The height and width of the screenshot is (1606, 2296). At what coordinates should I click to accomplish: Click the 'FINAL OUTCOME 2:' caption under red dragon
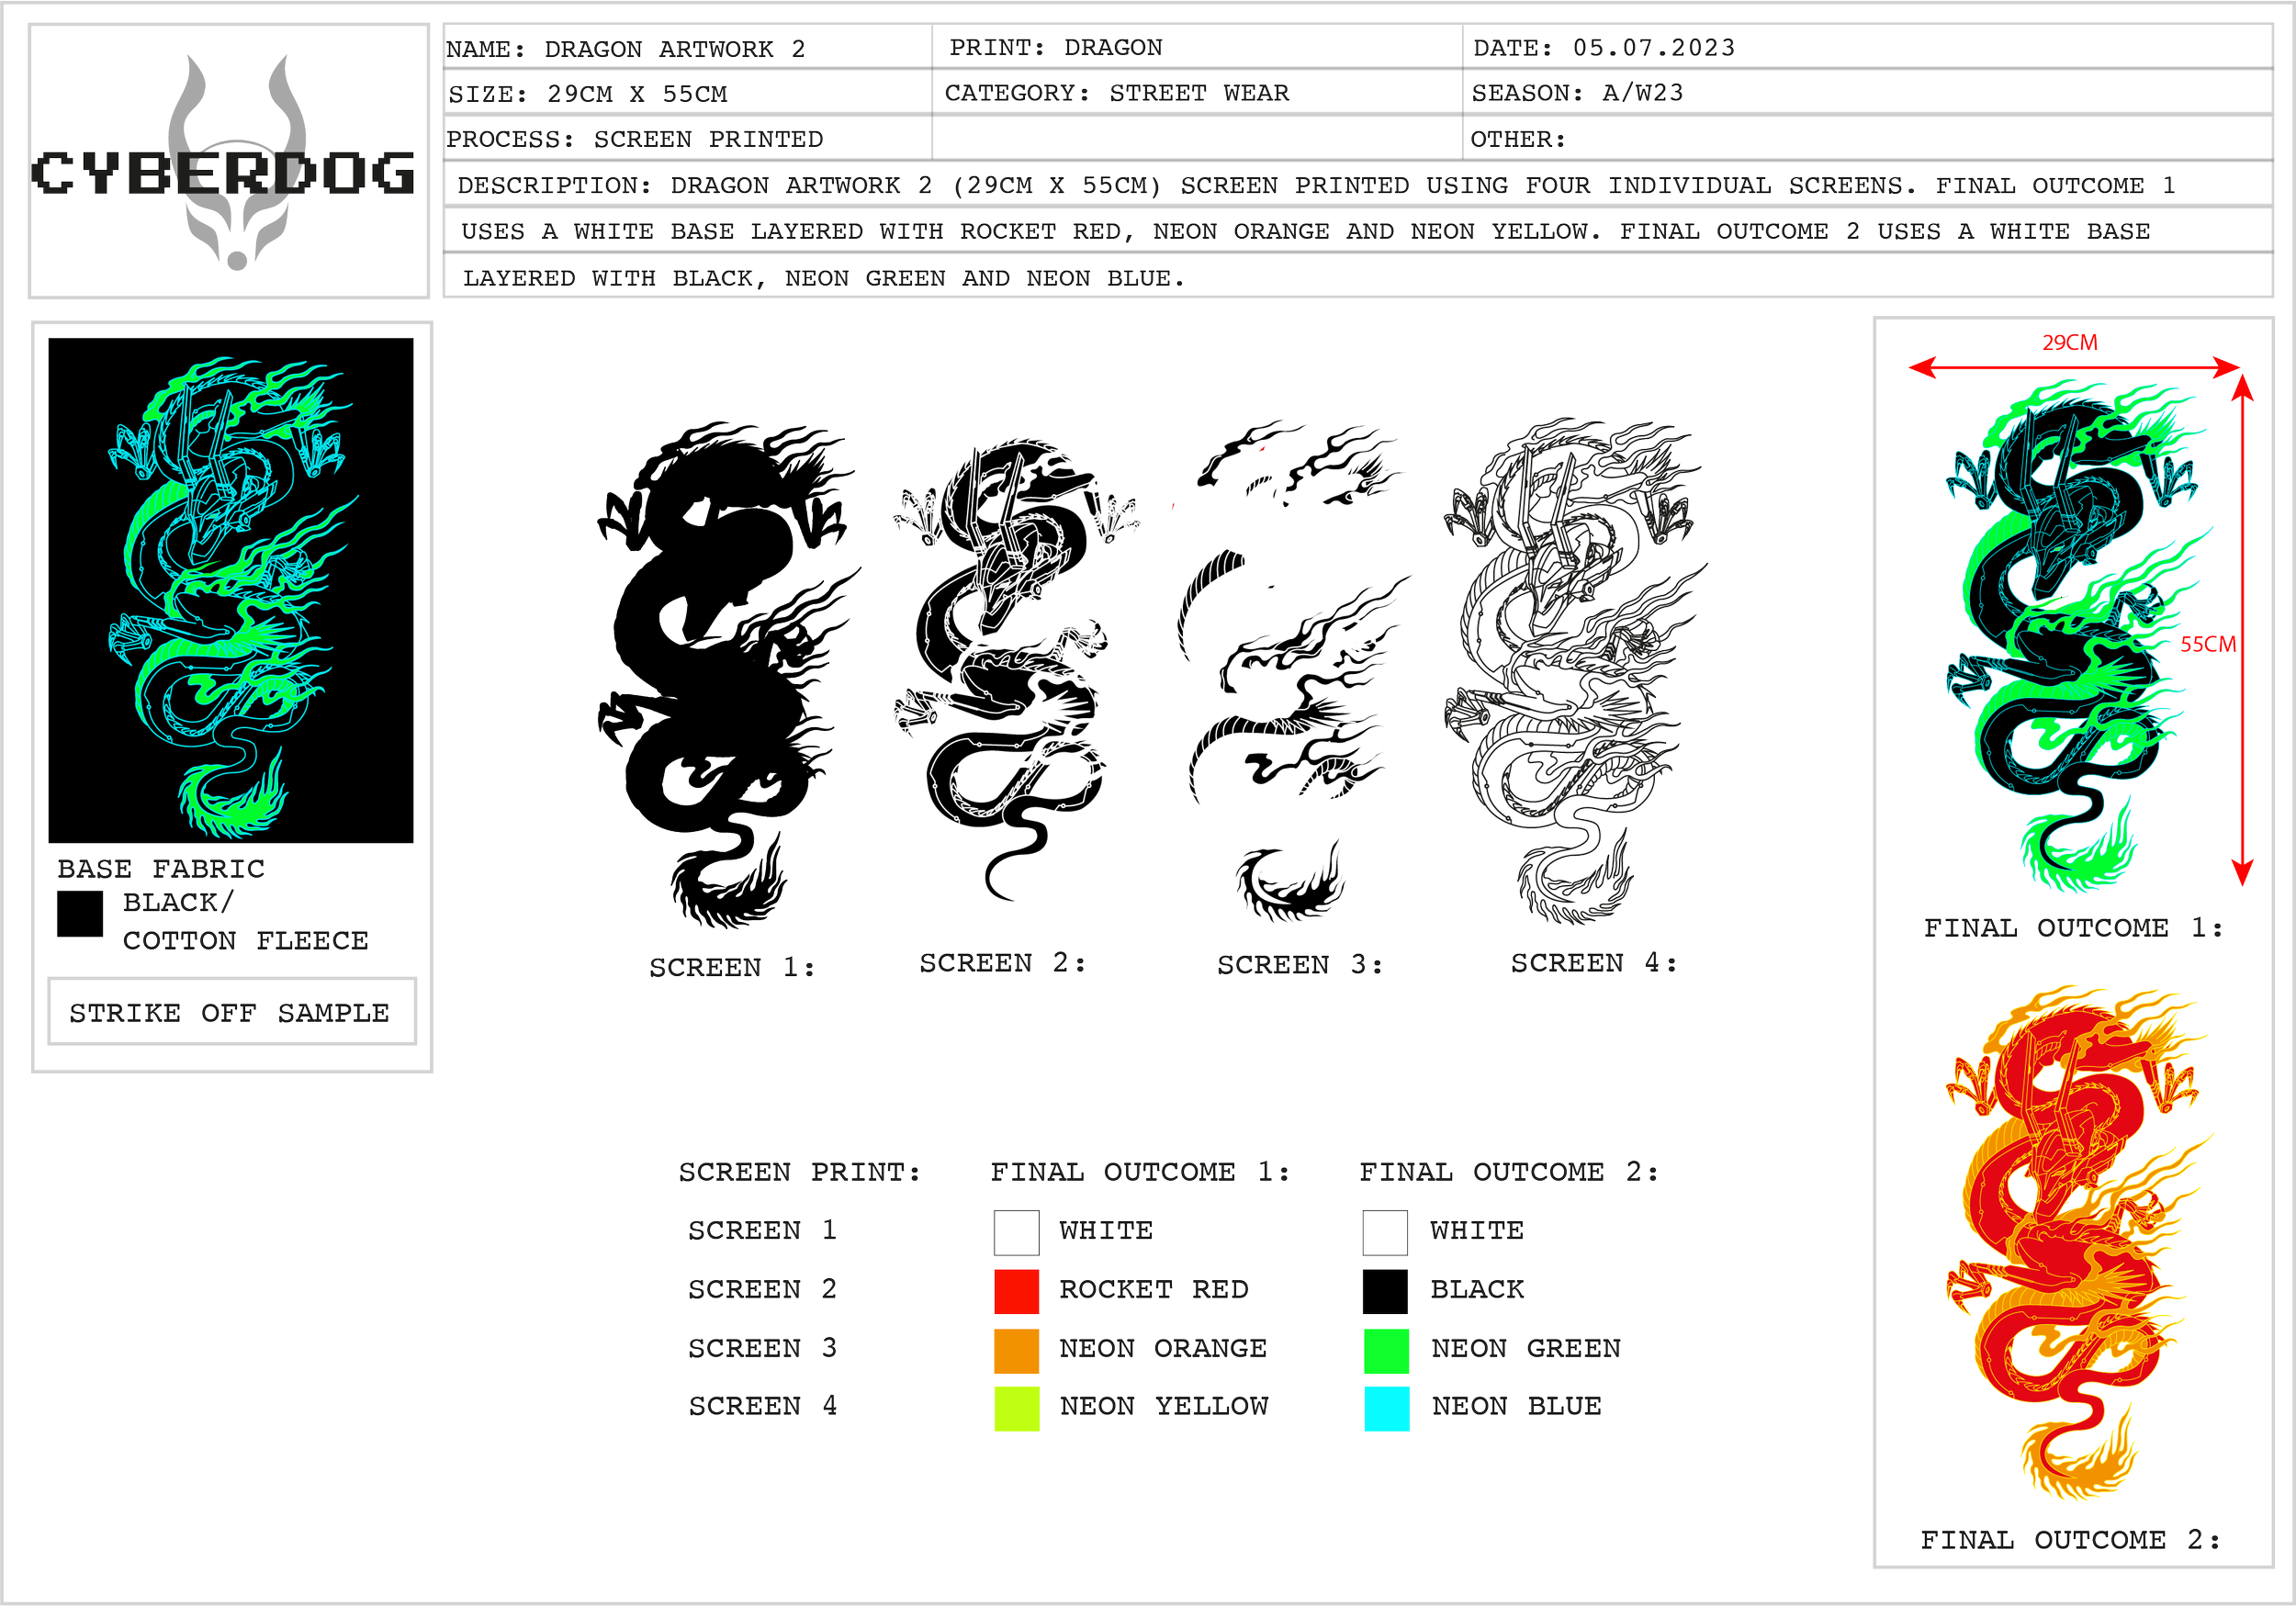2070,1539
